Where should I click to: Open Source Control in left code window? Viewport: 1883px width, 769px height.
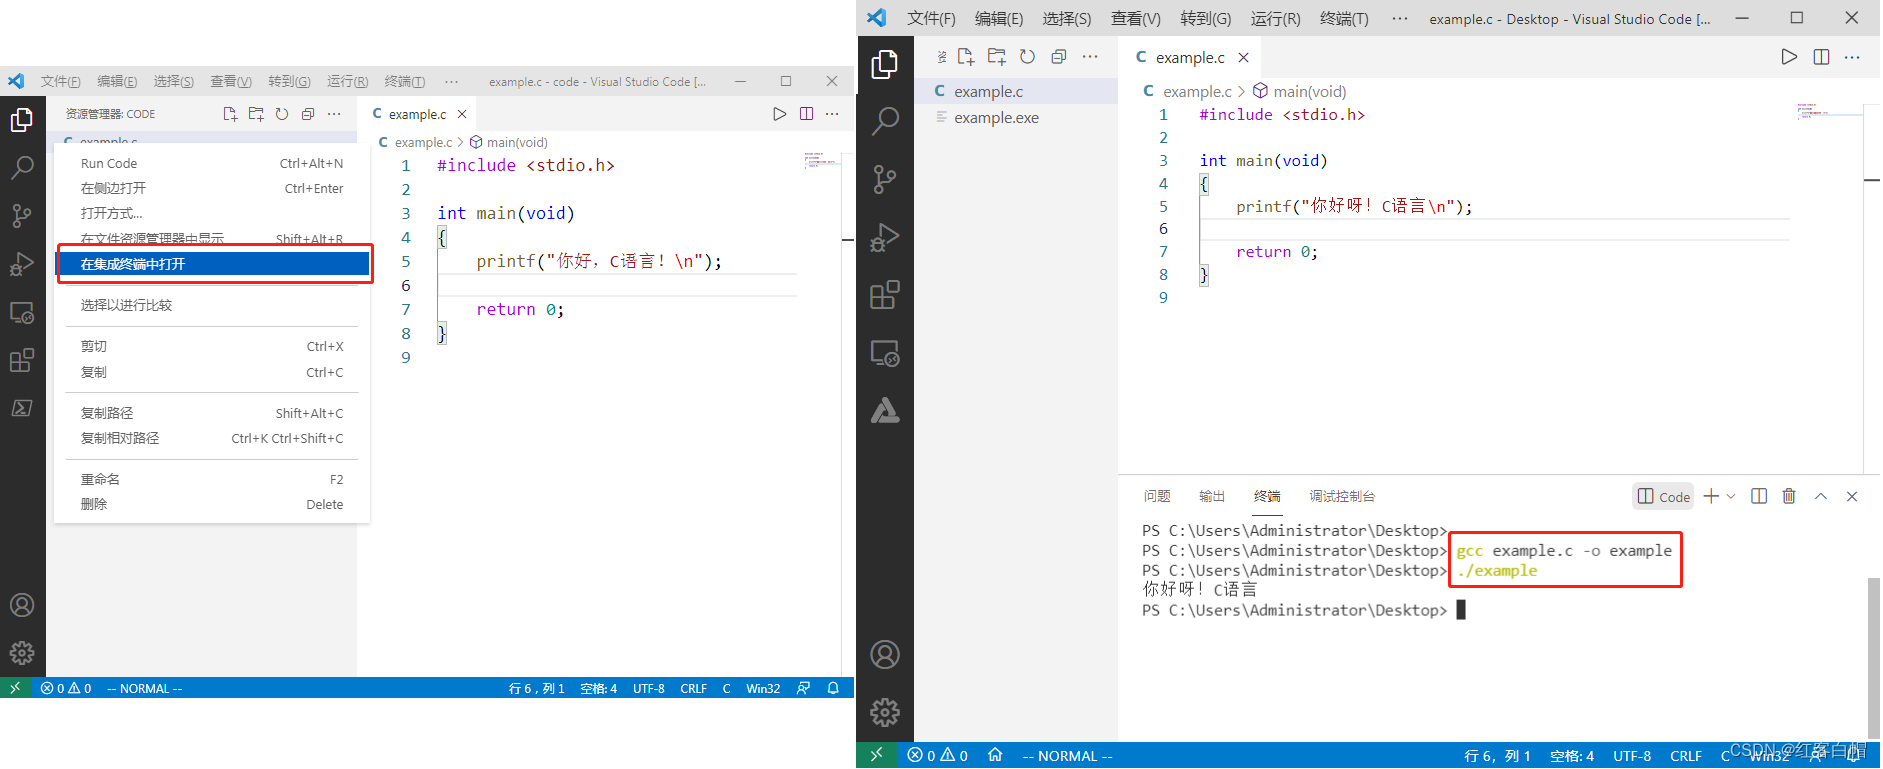tap(22, 215)
